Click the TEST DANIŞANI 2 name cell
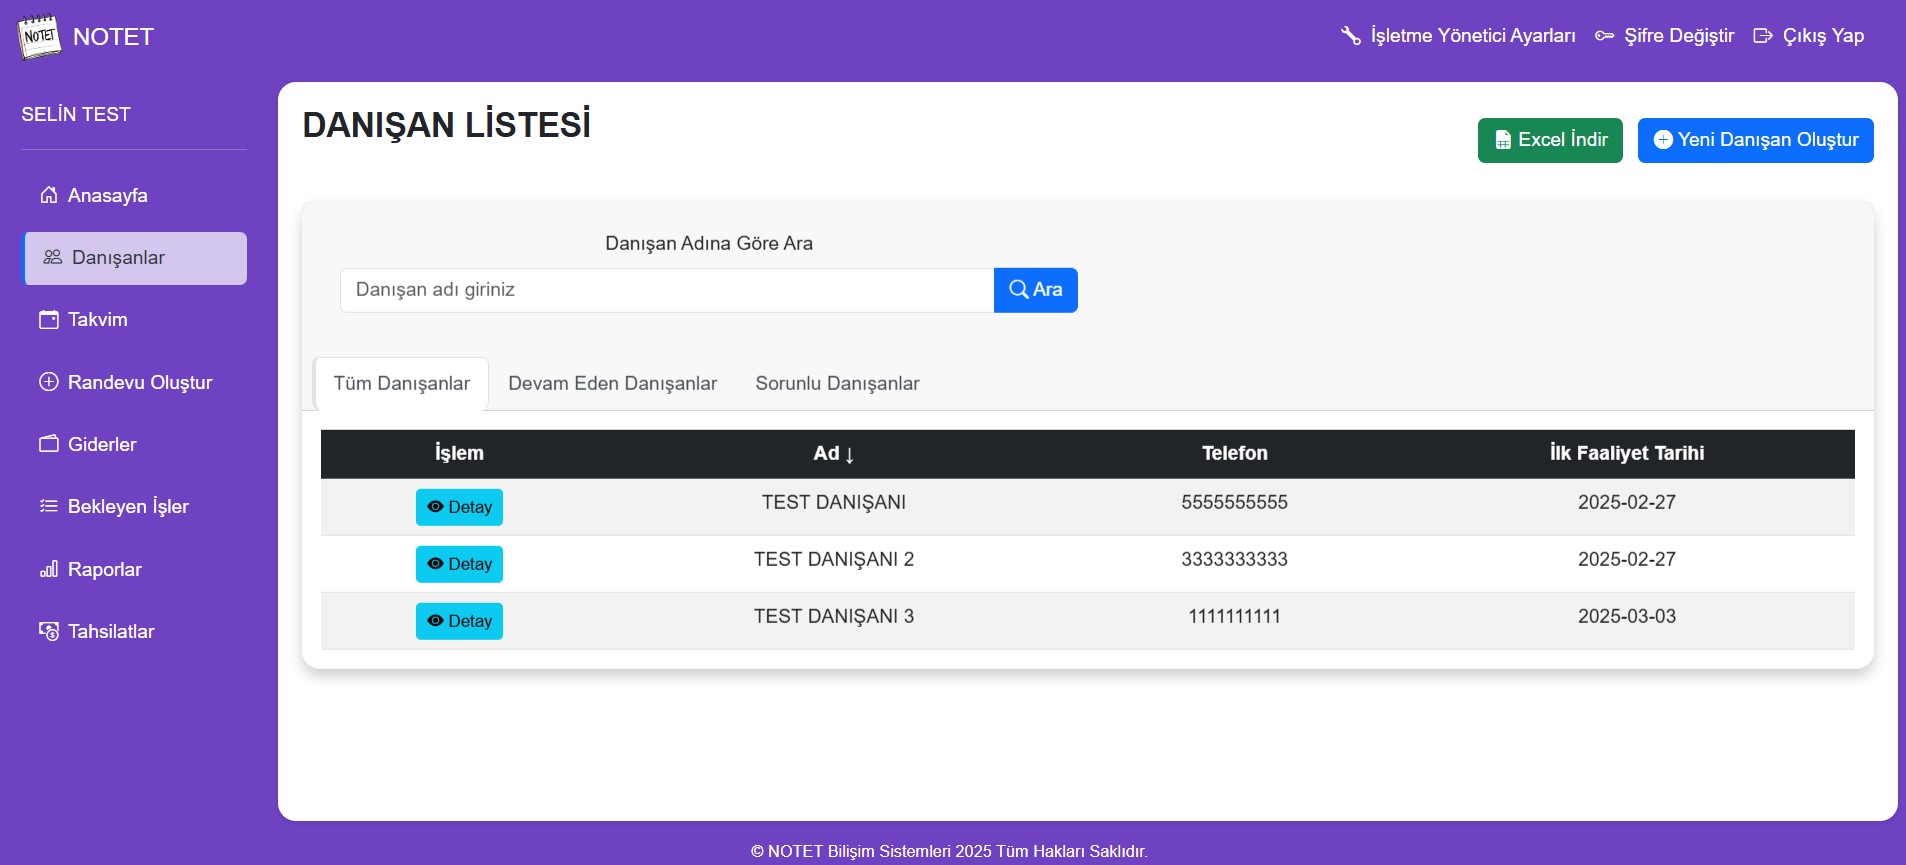This screenshot has height=865, width=1906. pos(834,559)
